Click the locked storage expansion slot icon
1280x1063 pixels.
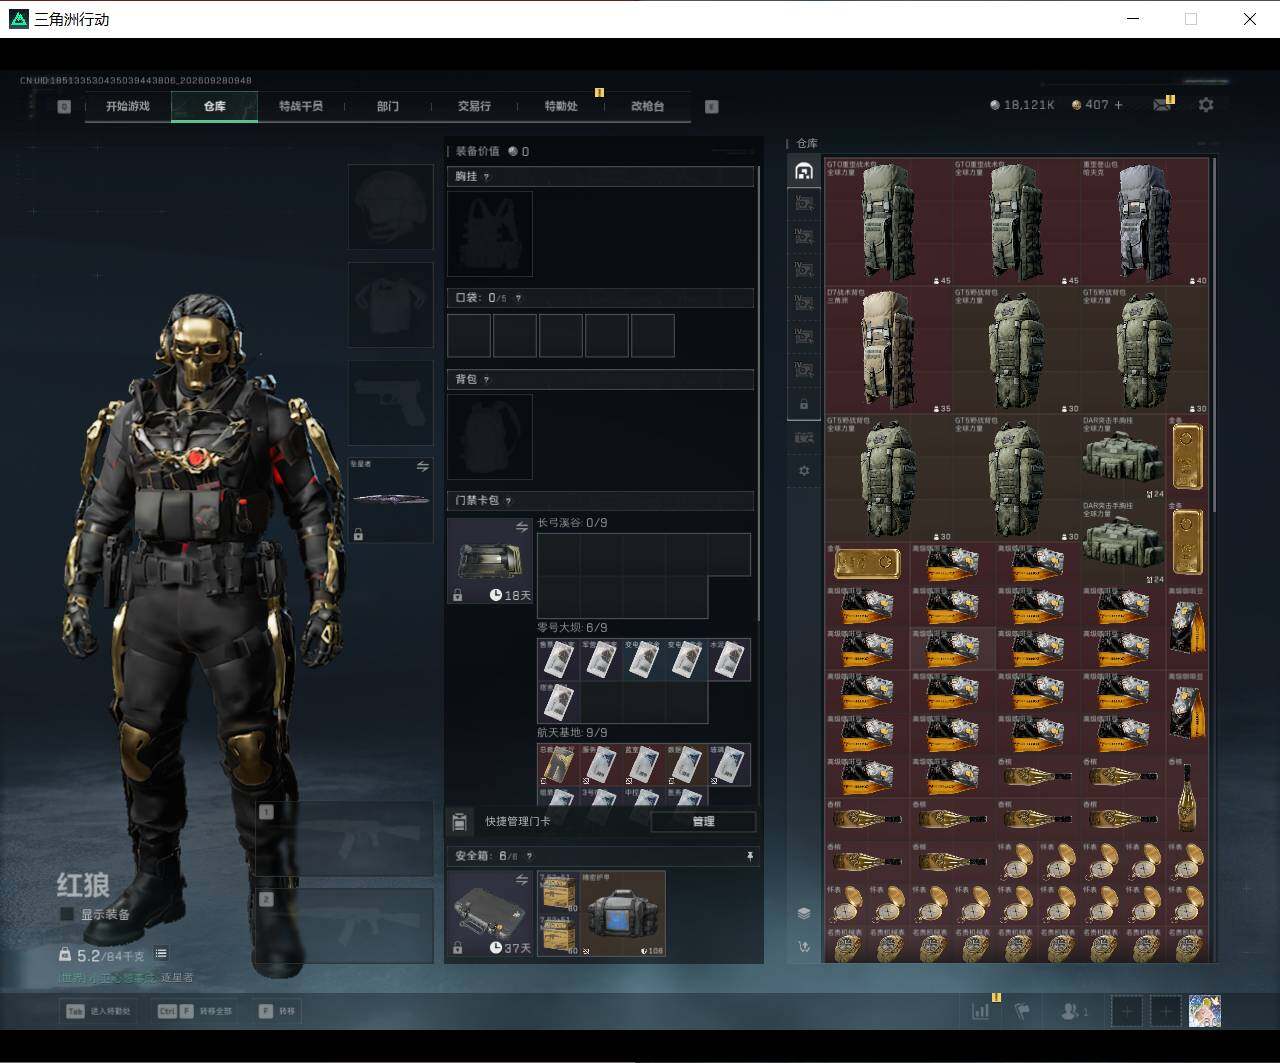[804, 404]
